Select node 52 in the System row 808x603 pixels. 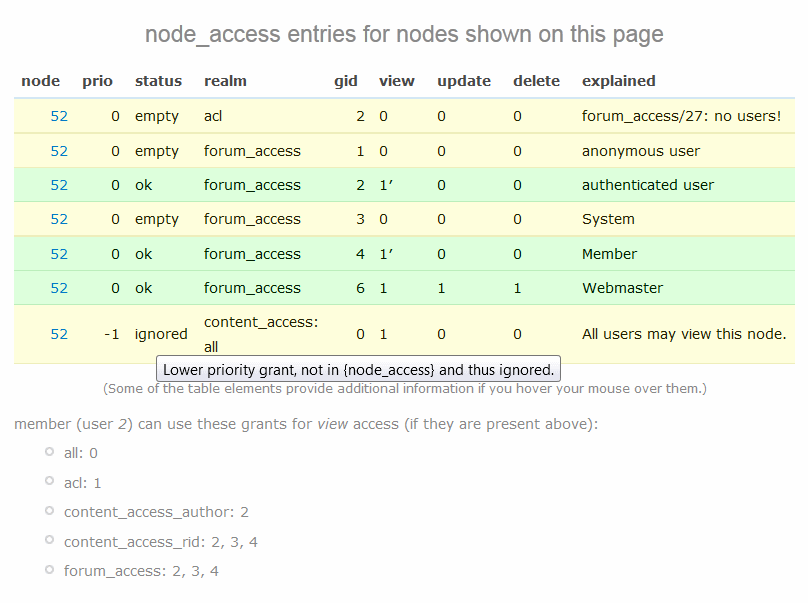pyautogui.click(x=59, y=219)
